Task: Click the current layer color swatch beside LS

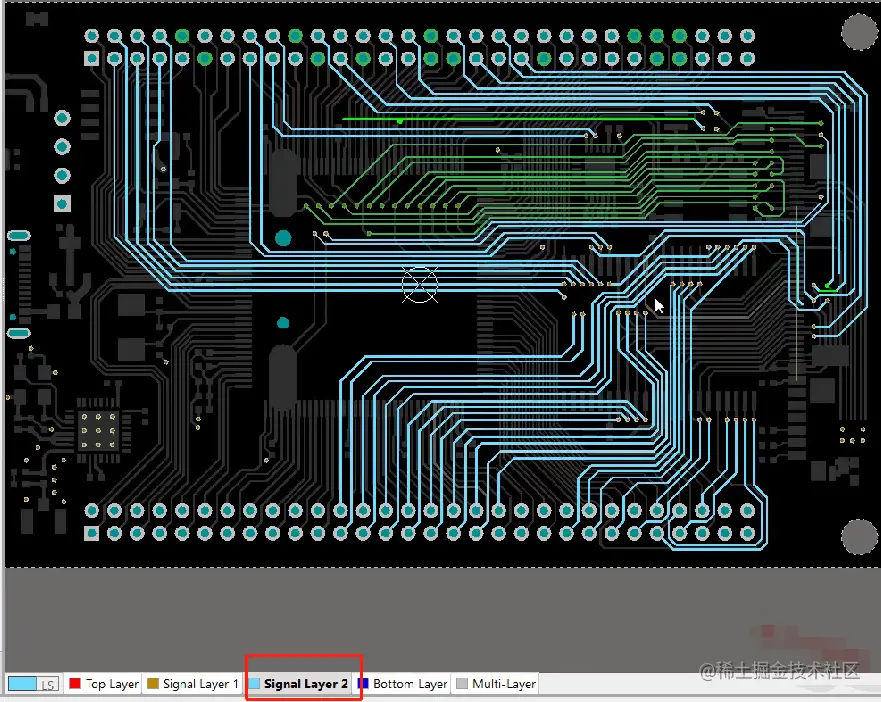Action: click(22, 685)
